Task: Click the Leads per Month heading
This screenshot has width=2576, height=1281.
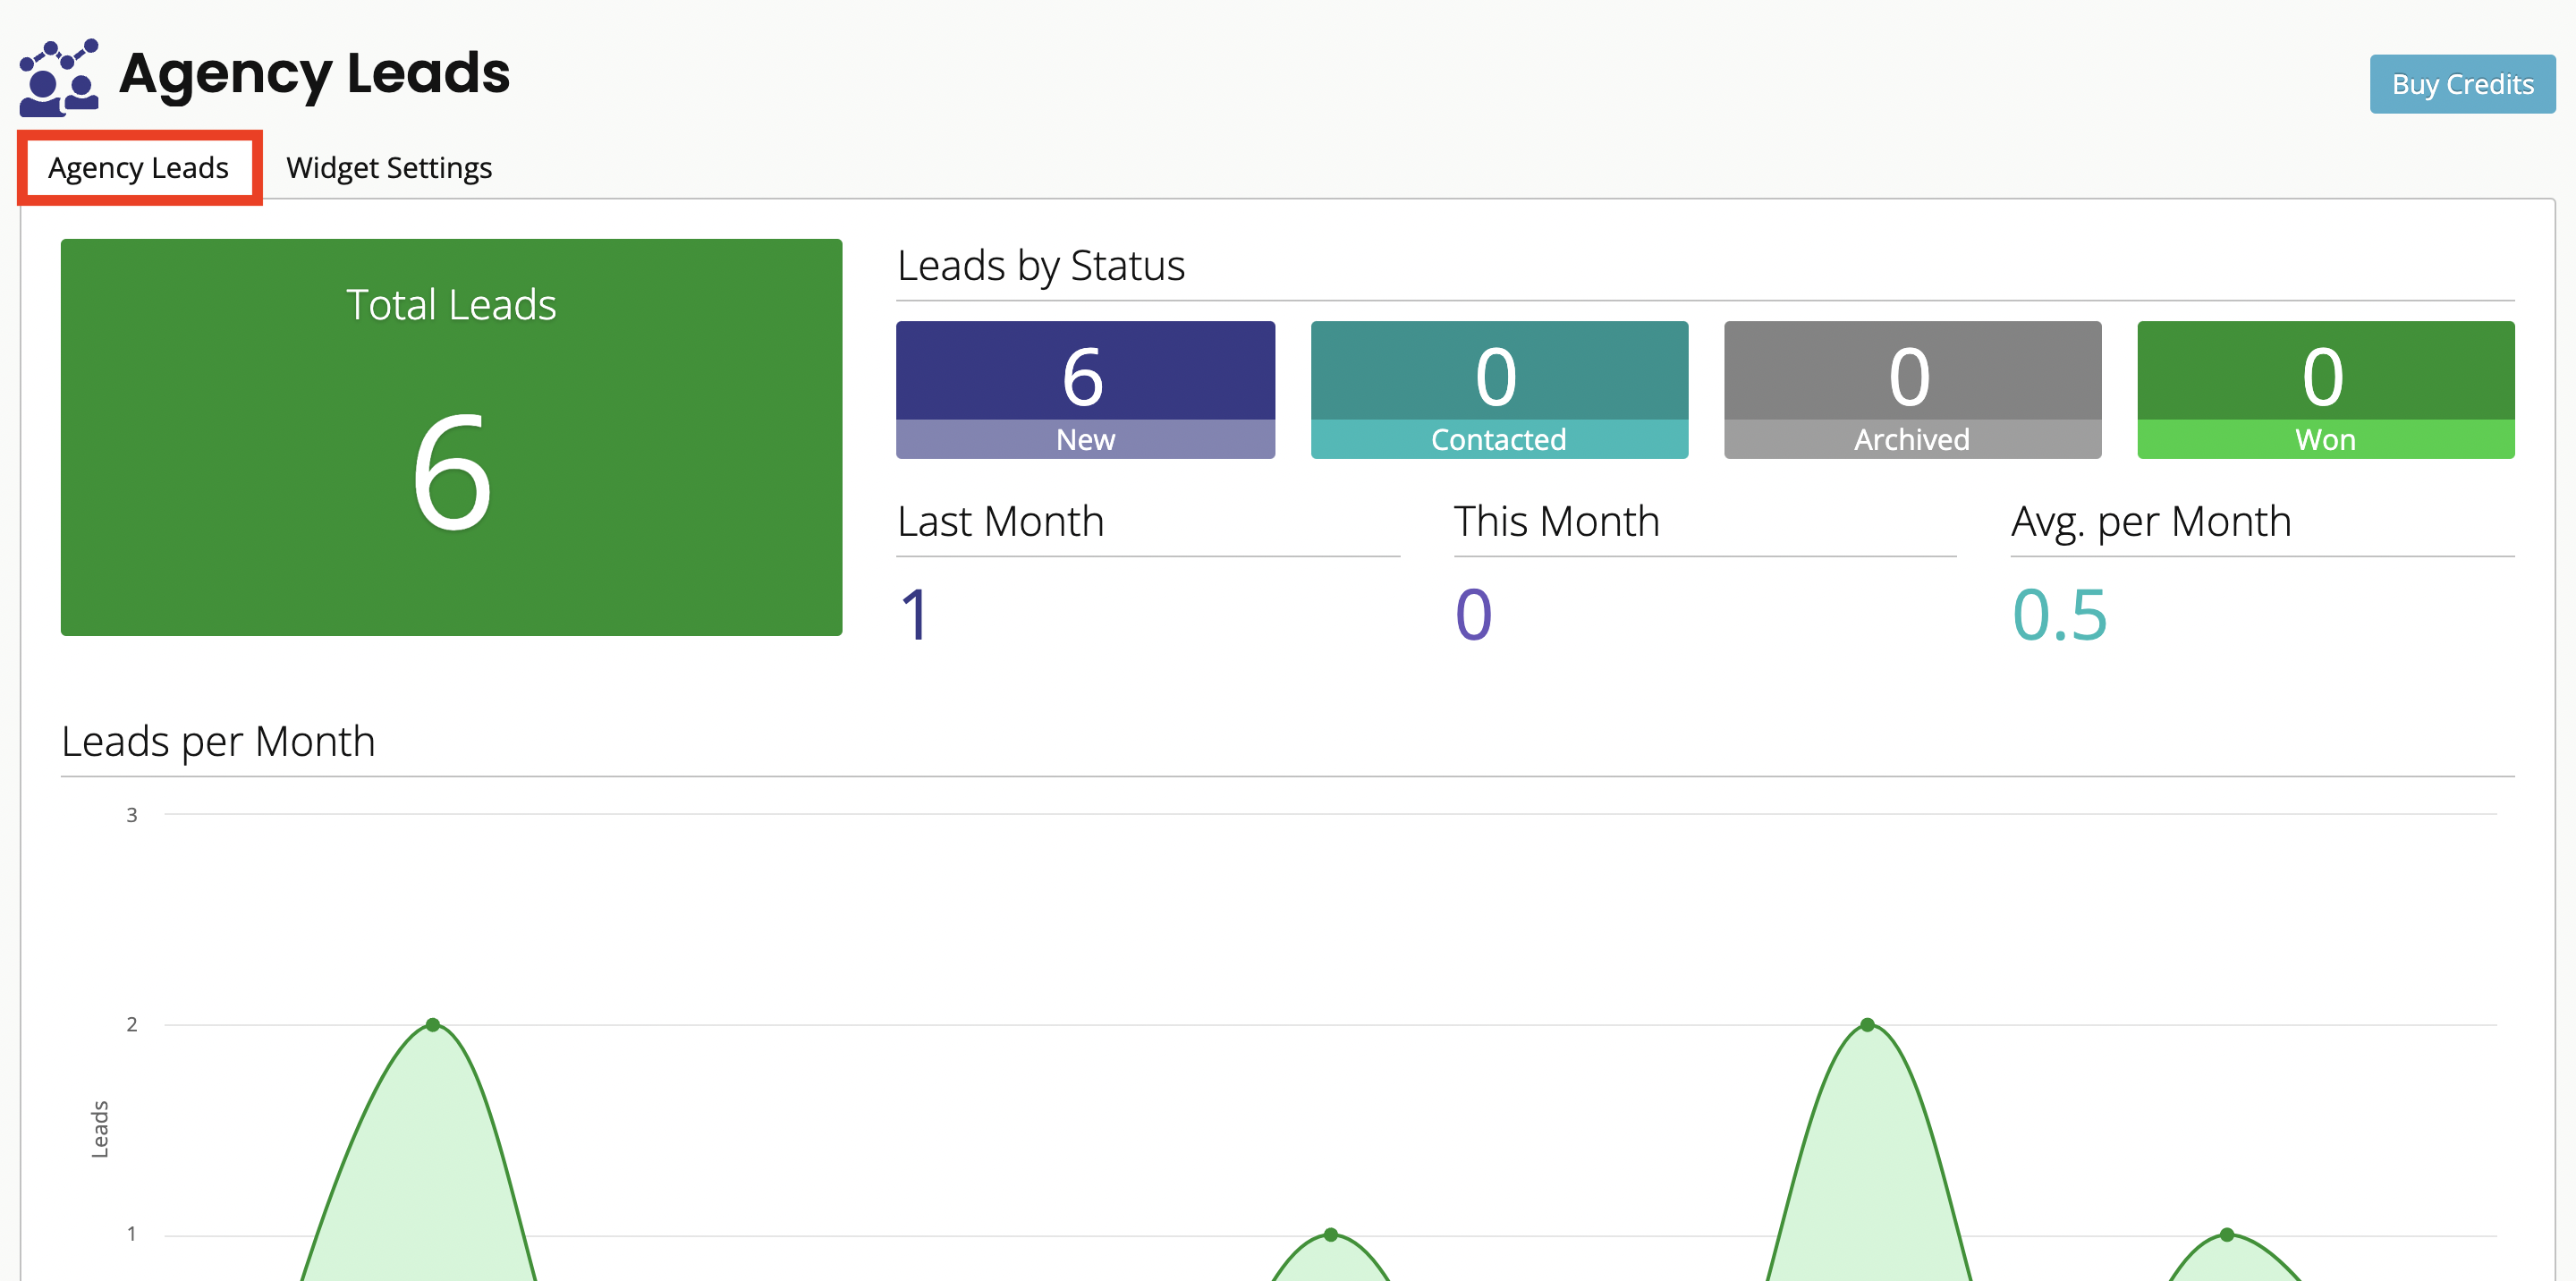Action: pos(218,742)
